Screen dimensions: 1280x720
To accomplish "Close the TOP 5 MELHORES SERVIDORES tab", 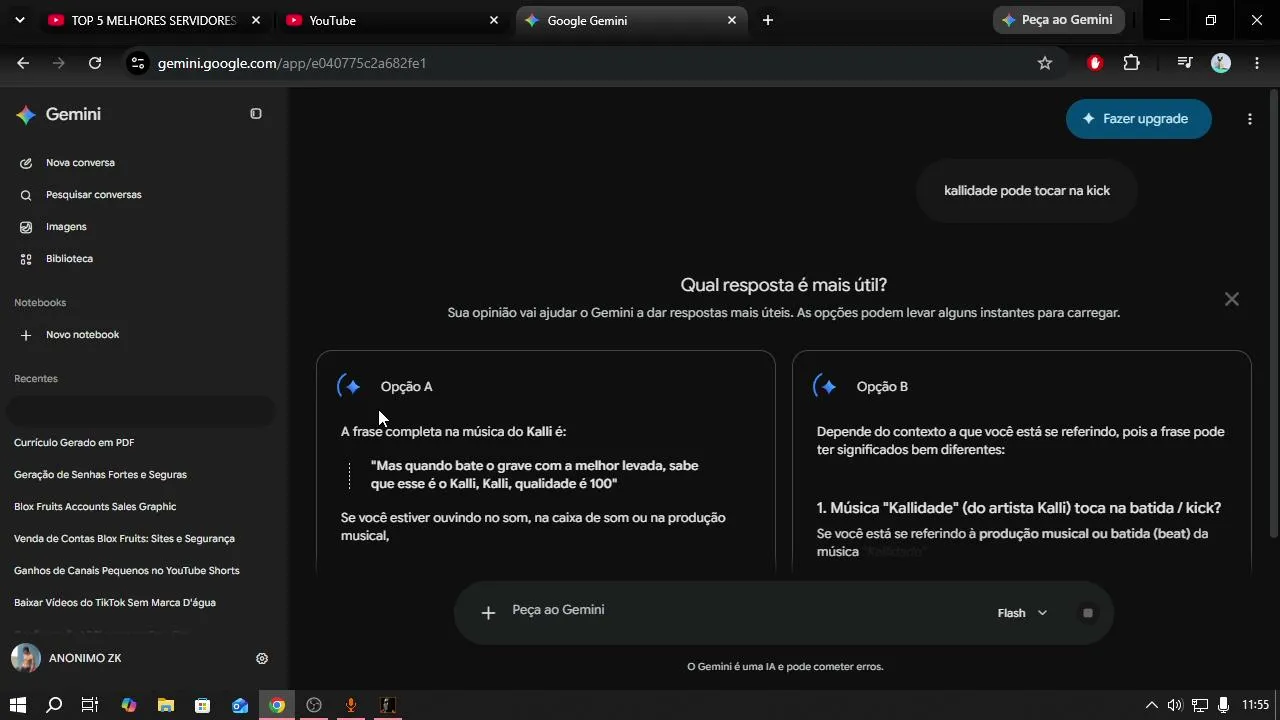I will click(x=256, y=20).
